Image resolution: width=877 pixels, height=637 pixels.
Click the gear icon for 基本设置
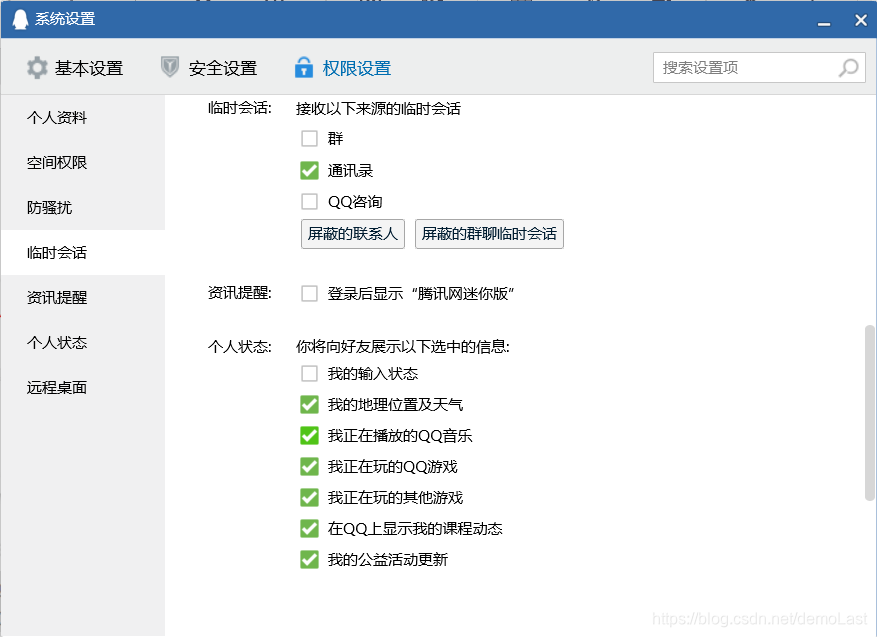[x=37, y=68]
